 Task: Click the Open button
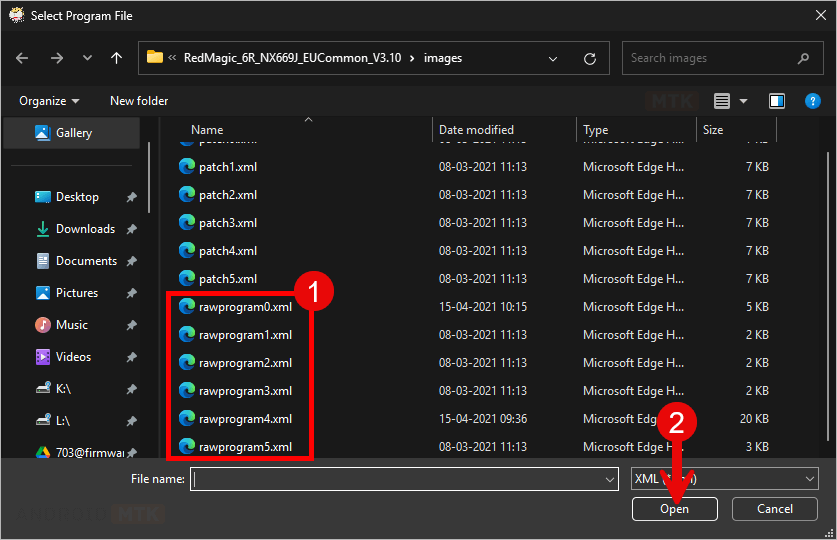[x=674, y=509]
